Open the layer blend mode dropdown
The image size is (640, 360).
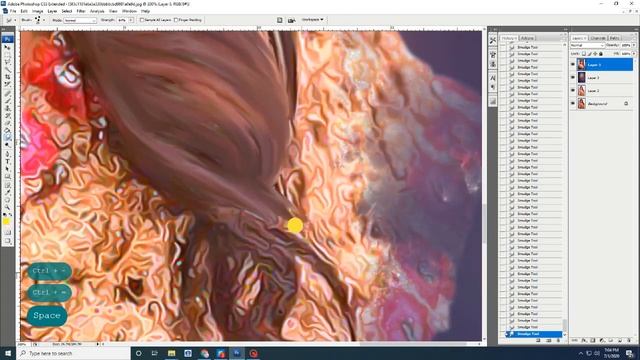click(587, 45)
